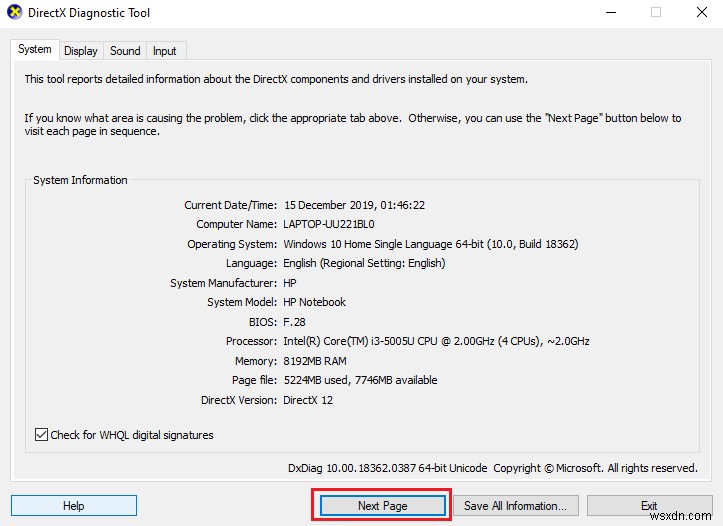Click the 'Page file:' label
Viewport: 723px width, 526px height.
(254, 380)
